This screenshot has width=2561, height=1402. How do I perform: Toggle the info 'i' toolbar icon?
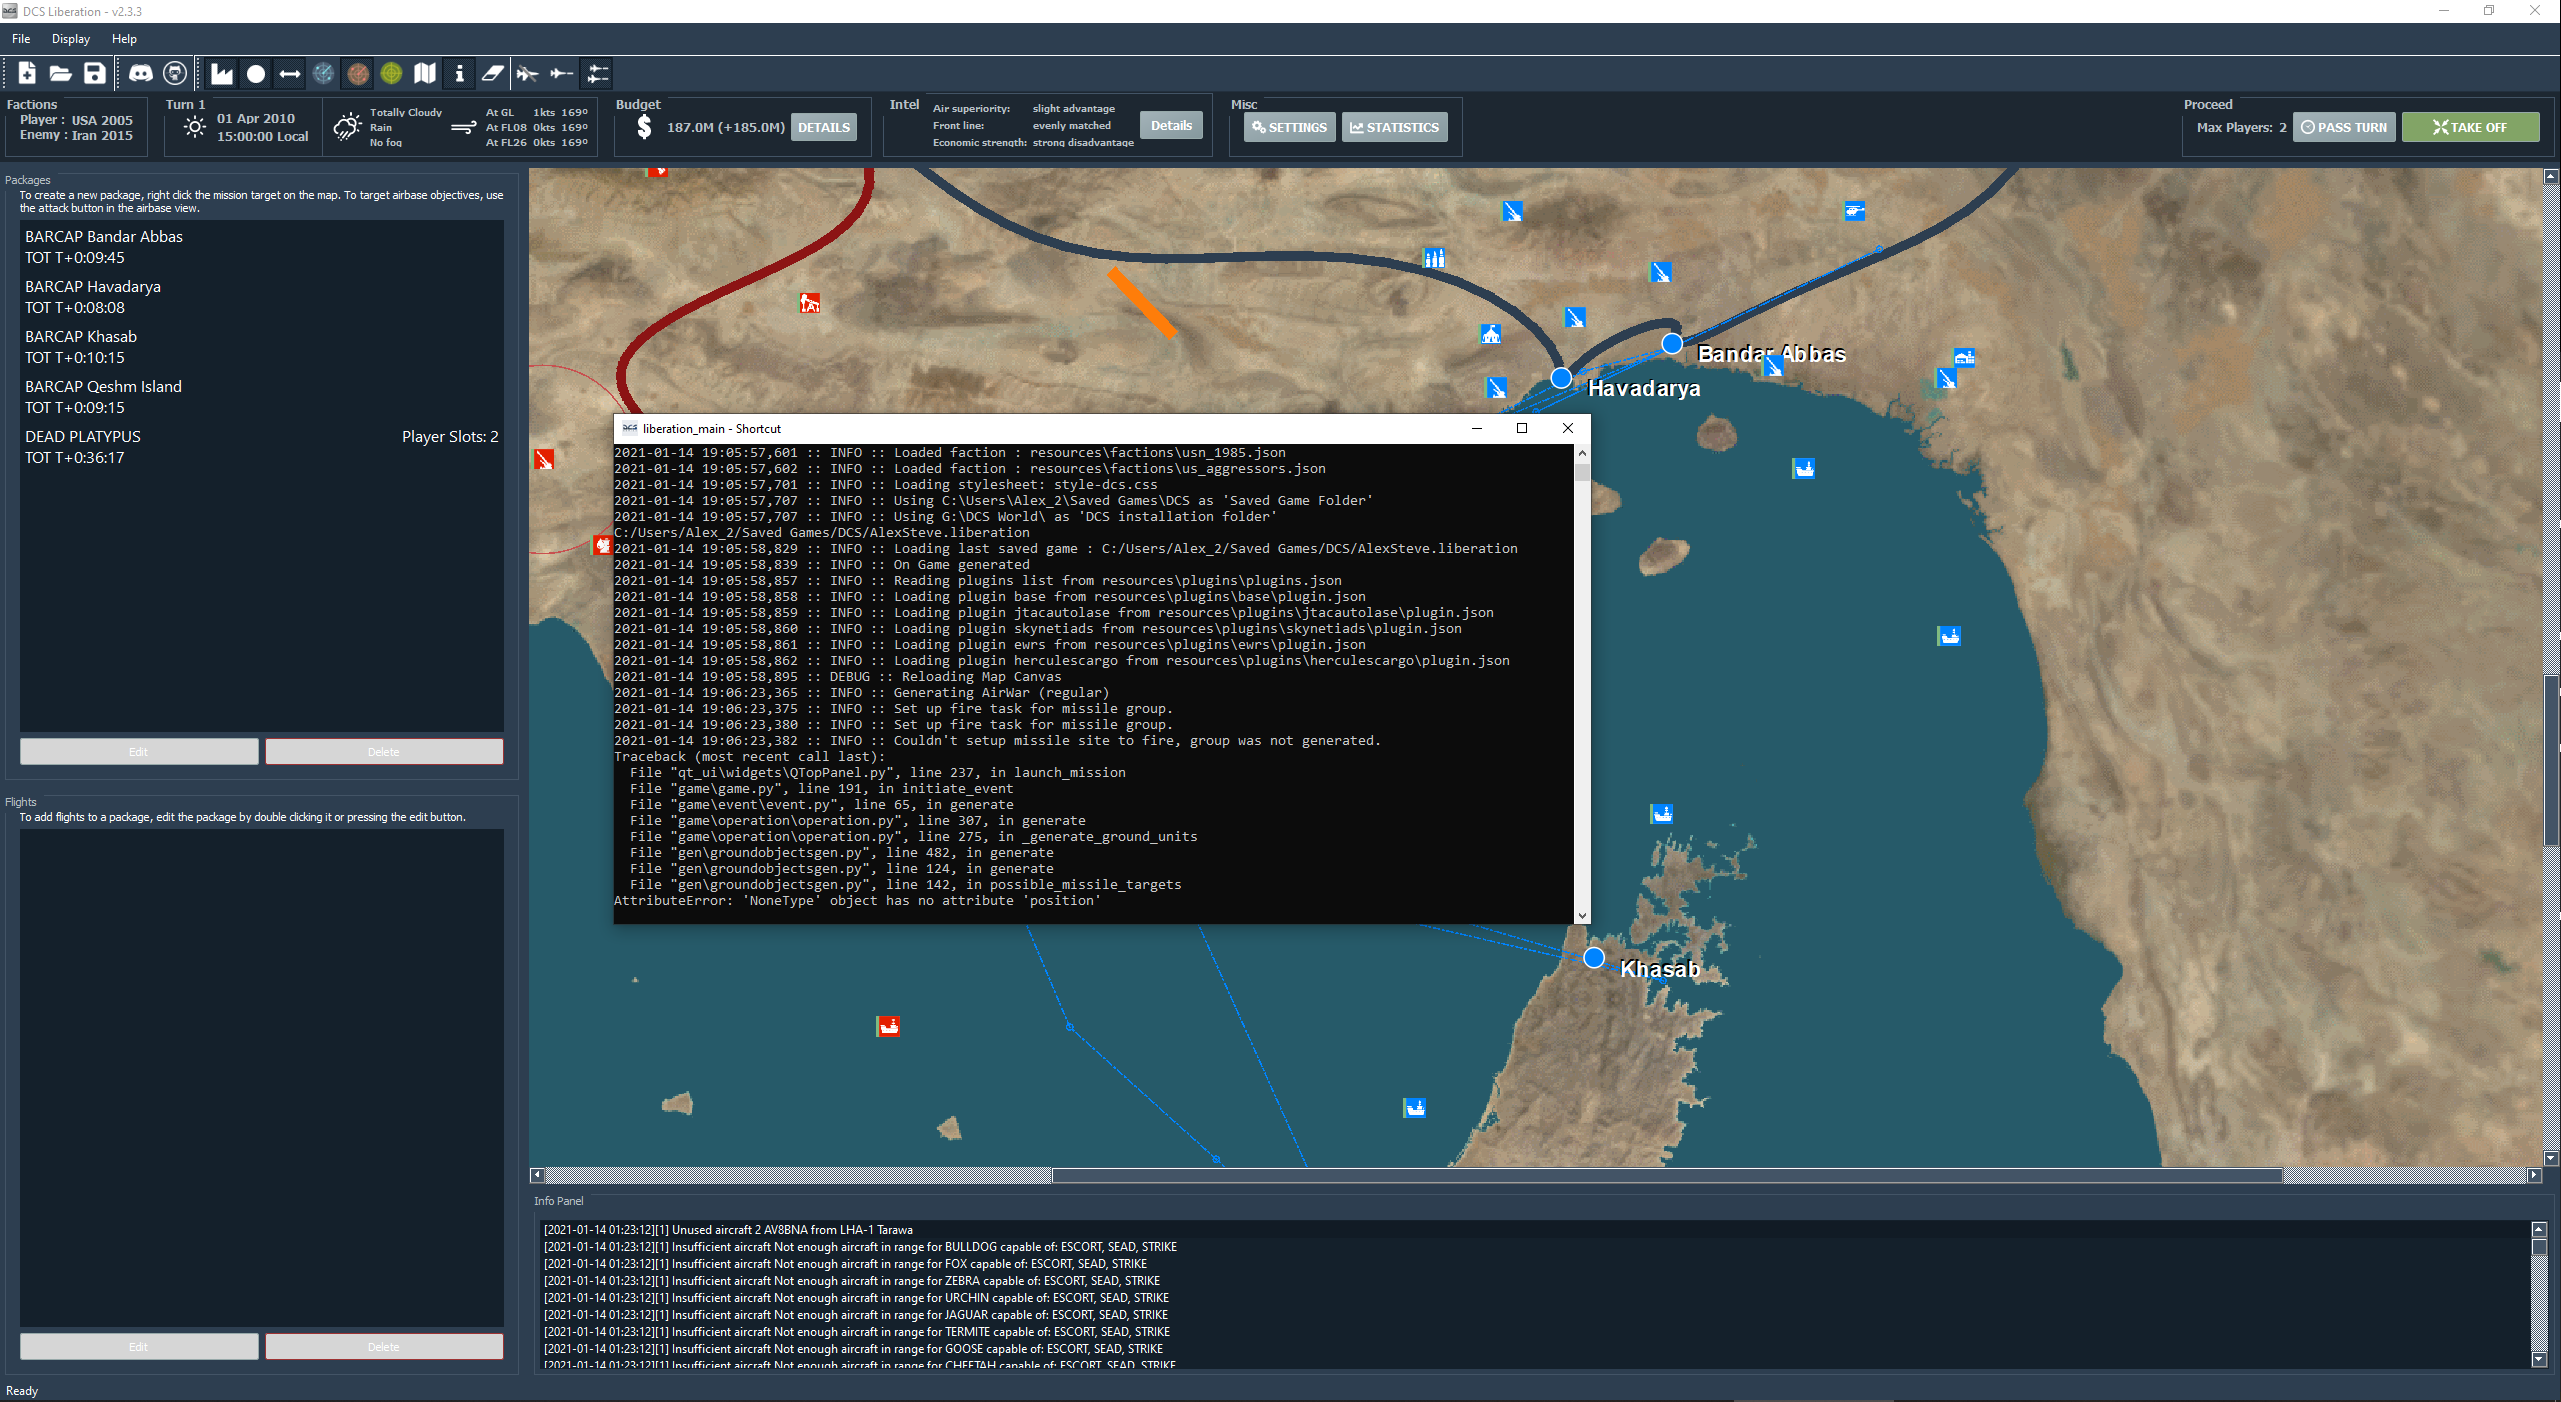(459, 73)
